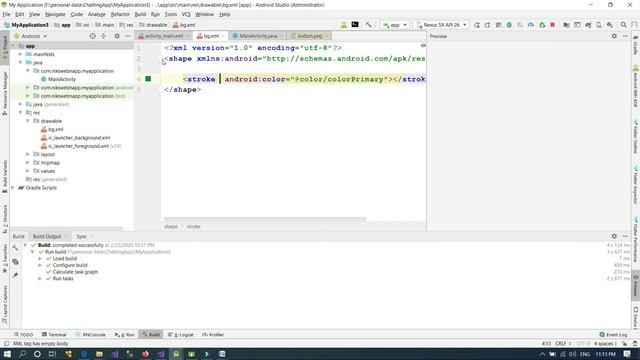Open the SDK Manager icon
This screenshot has height=360, width=640.
tap(610, 25)
